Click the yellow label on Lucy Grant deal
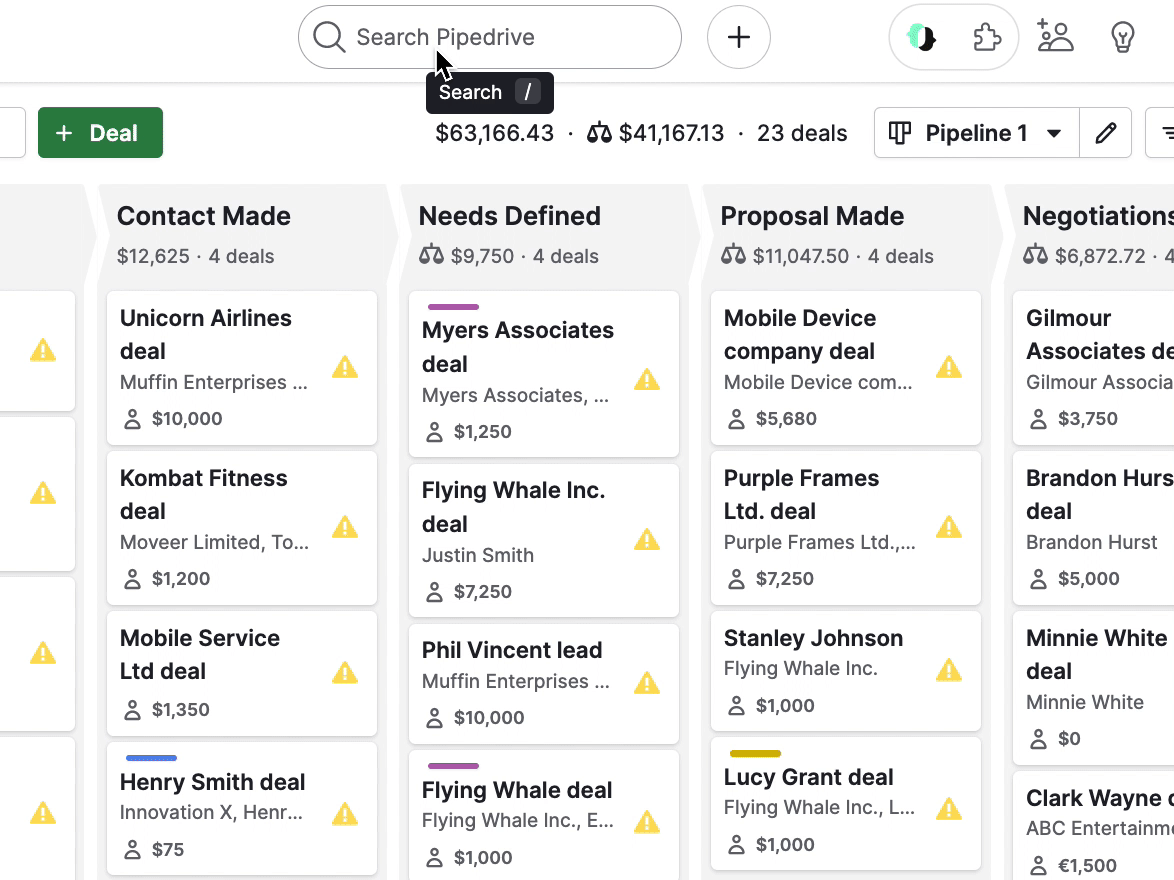This screenshot has width=1174, height=880. [755, 753]
